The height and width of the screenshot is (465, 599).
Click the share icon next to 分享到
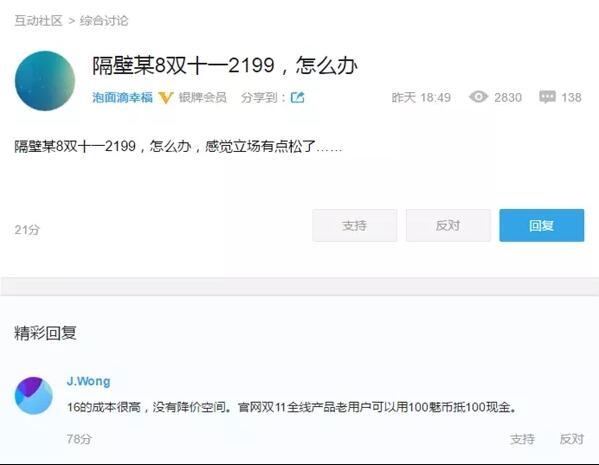tap(297, 97)
